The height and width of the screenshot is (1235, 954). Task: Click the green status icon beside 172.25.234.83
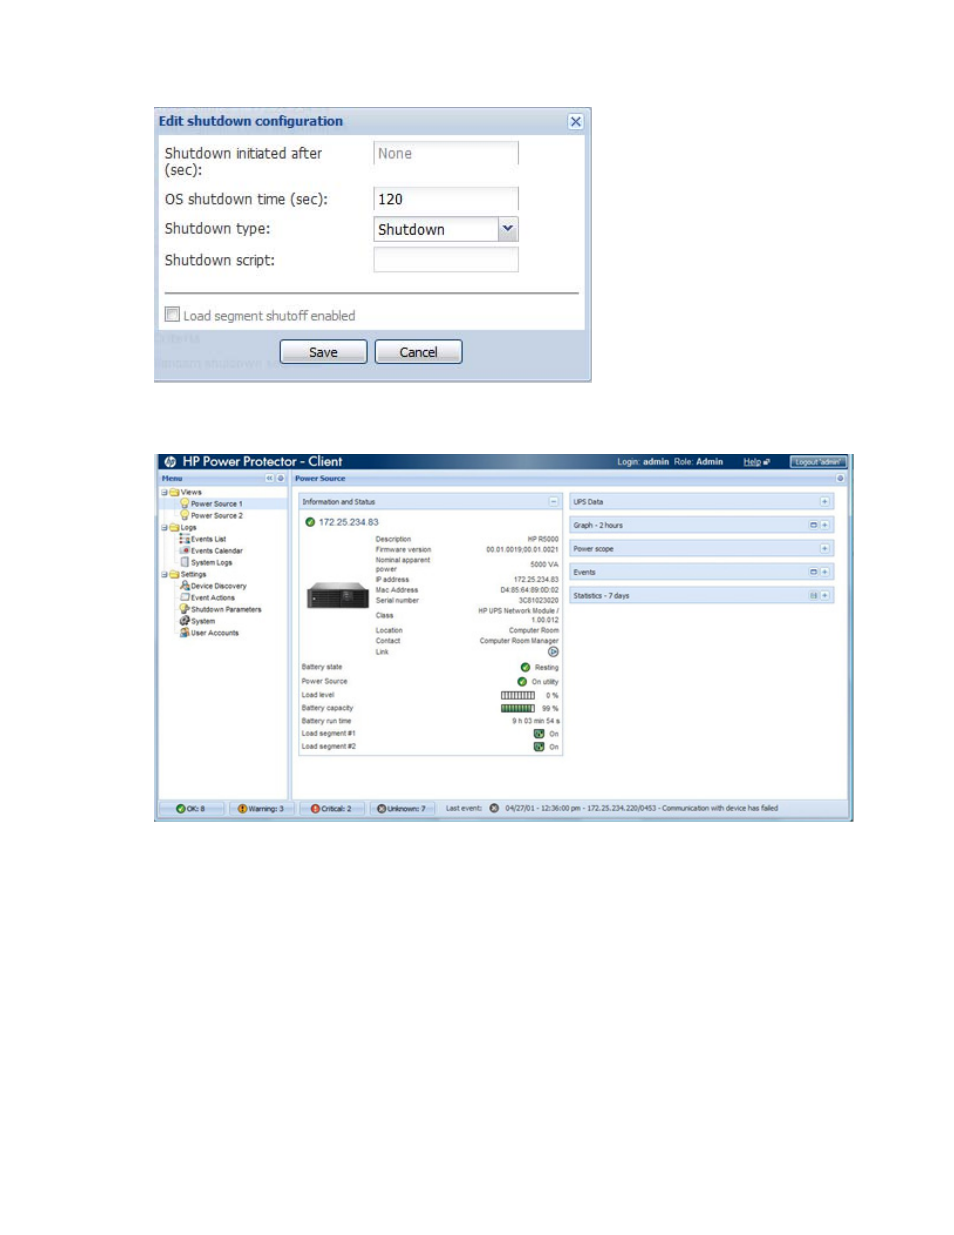coord(310,522)
